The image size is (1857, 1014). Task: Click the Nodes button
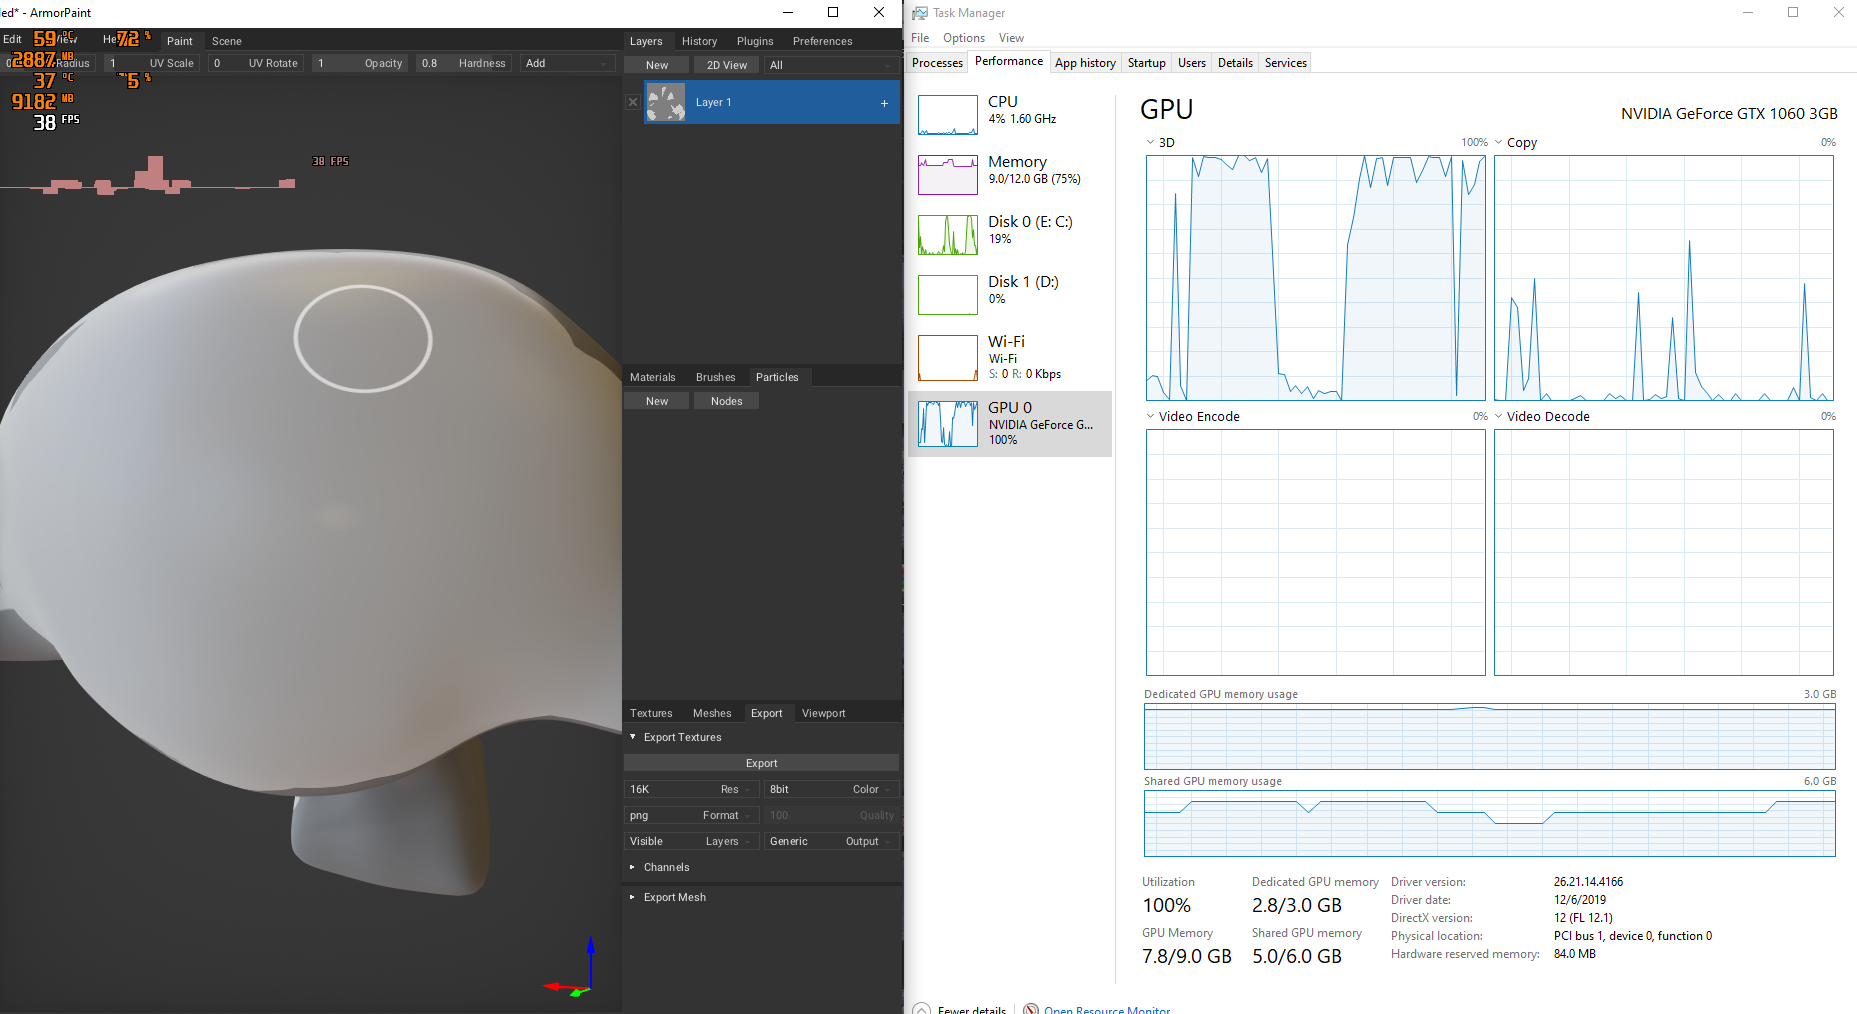pos(727,401)
